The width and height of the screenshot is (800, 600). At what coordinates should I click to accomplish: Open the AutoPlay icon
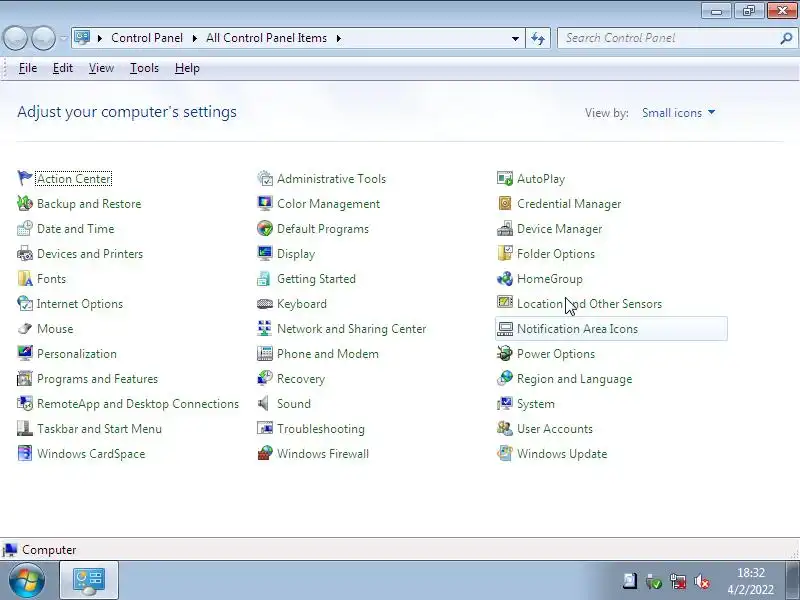pyautogui.click(x=505, y=179)
